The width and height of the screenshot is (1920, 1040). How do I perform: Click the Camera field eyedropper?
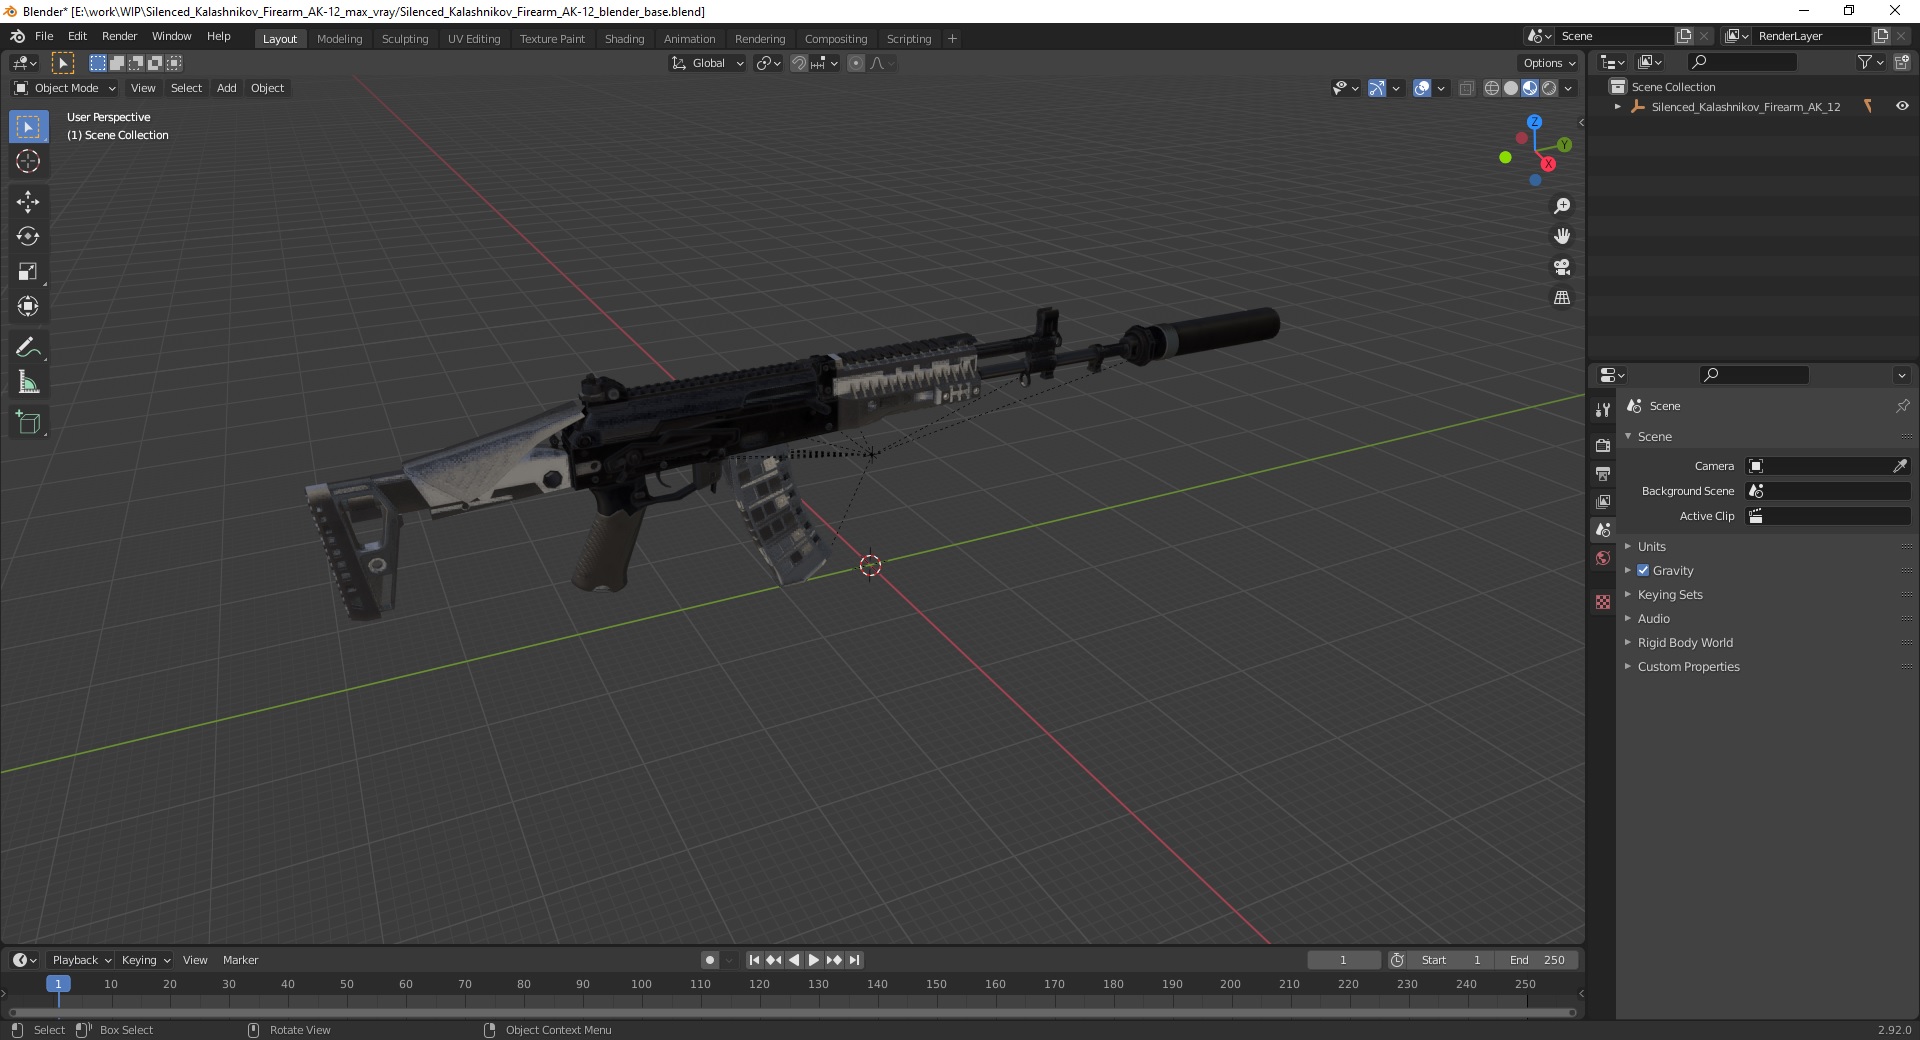(x=1900, y=466)
